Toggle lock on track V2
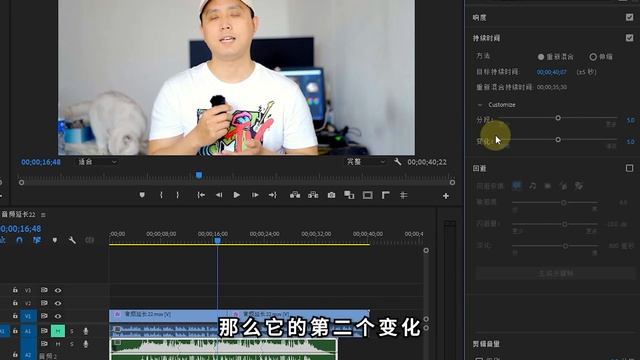This screenshot has height=360, width=640. 15,303
